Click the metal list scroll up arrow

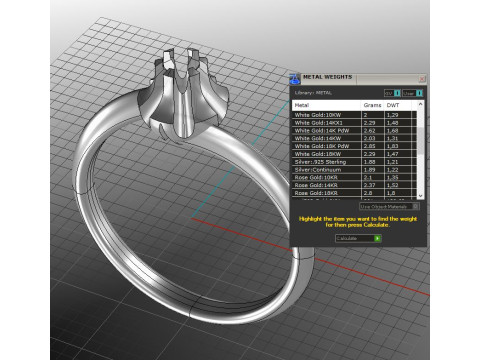[420, 104]
